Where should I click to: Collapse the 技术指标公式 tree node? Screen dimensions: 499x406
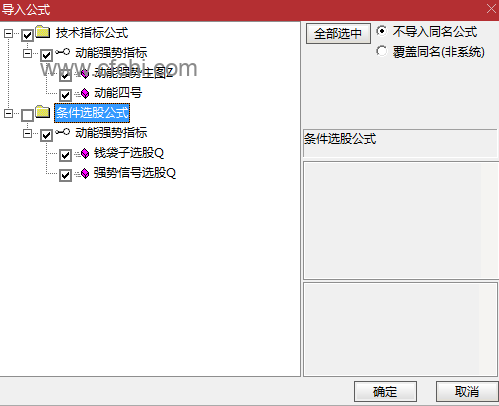[x=8, y=33]
